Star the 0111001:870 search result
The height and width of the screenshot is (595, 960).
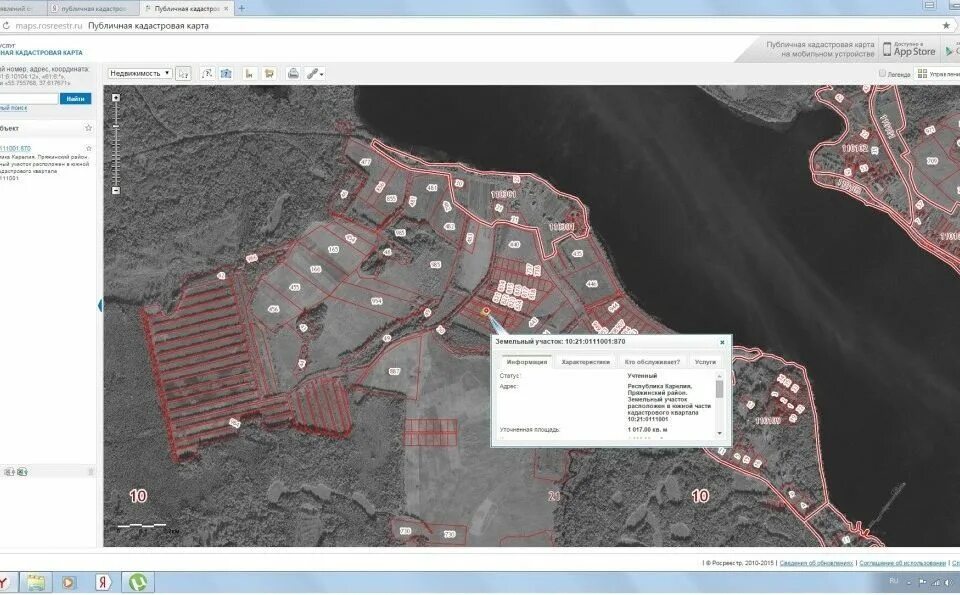(89, 148)
